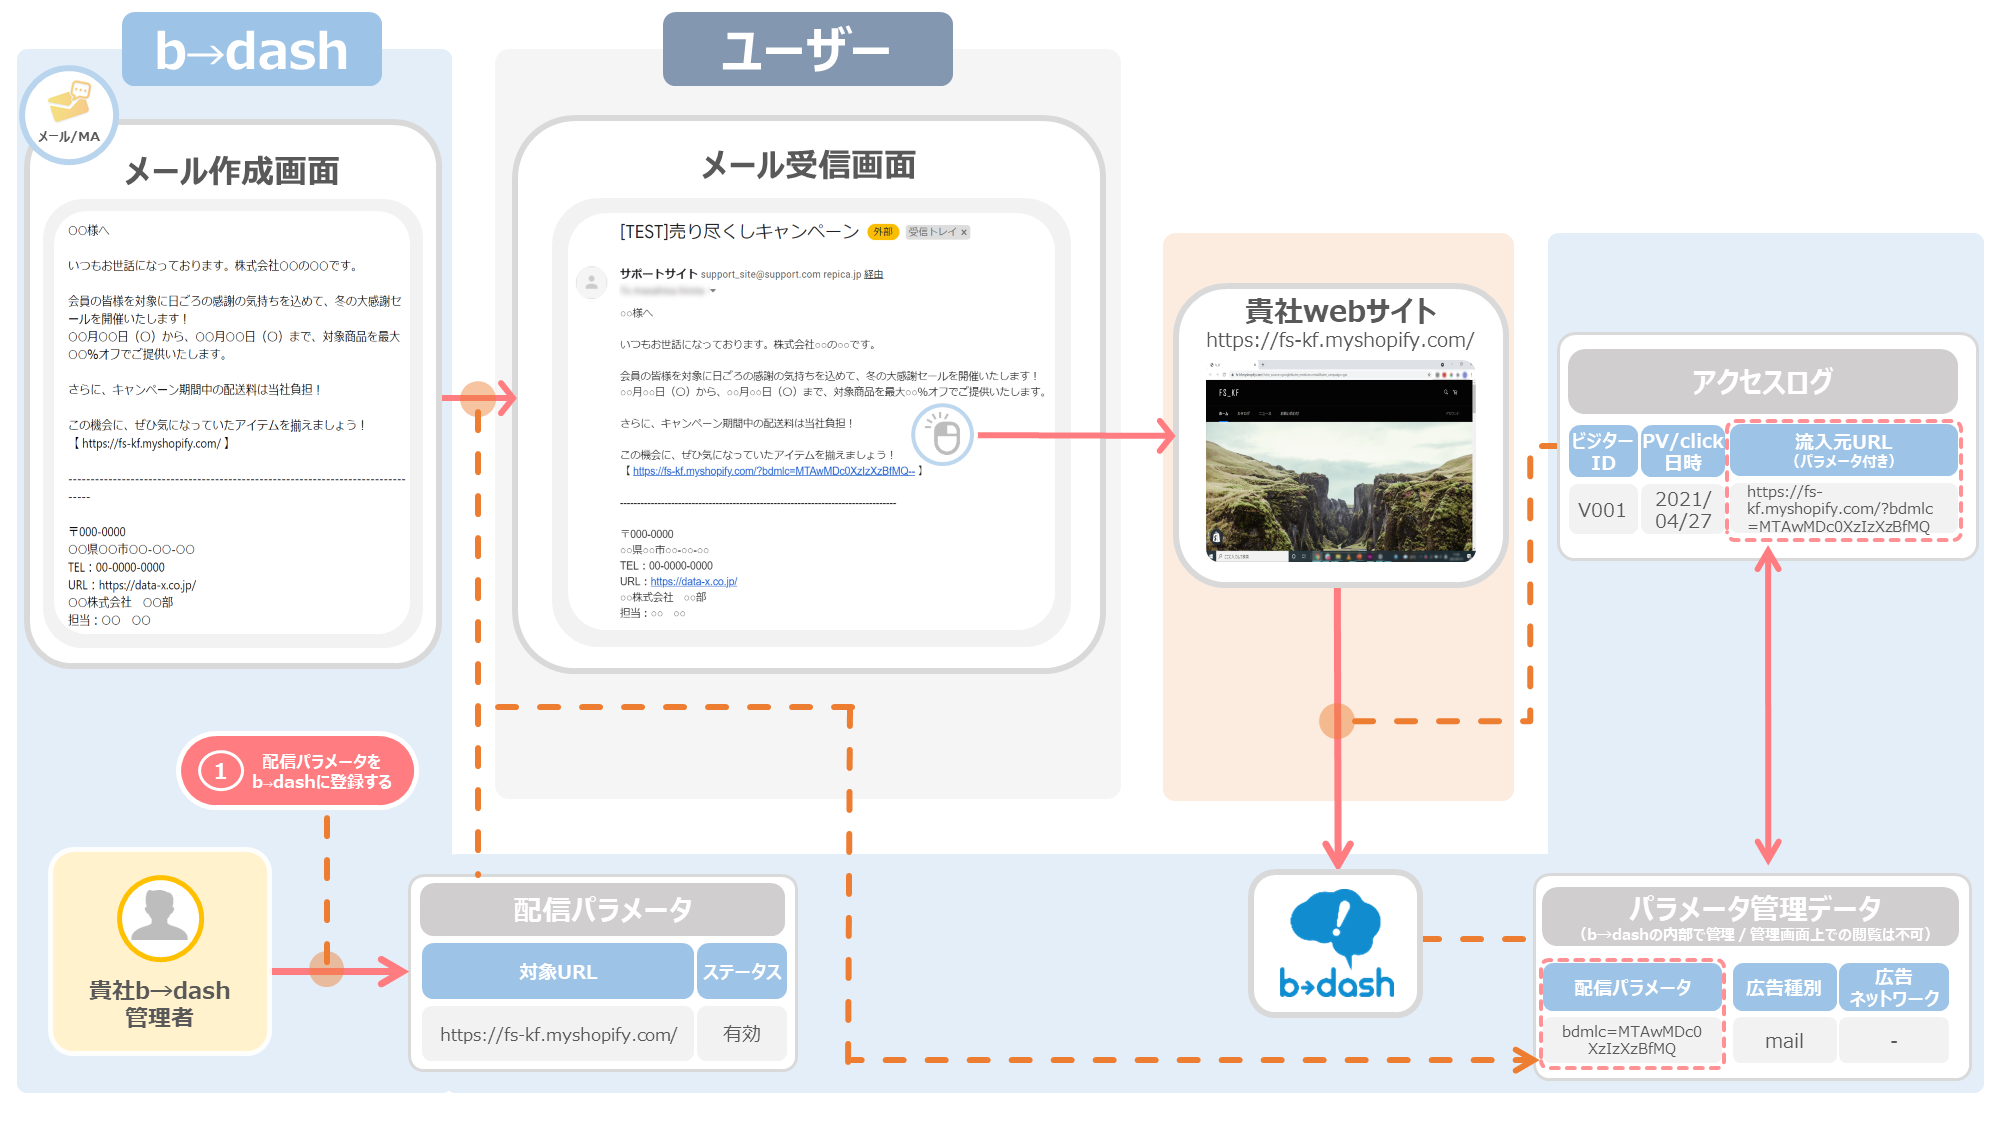This screenshot has width=2000, height=1125.
Task: Click the V001 visitor ID cell
Action: click(1602, 509)
